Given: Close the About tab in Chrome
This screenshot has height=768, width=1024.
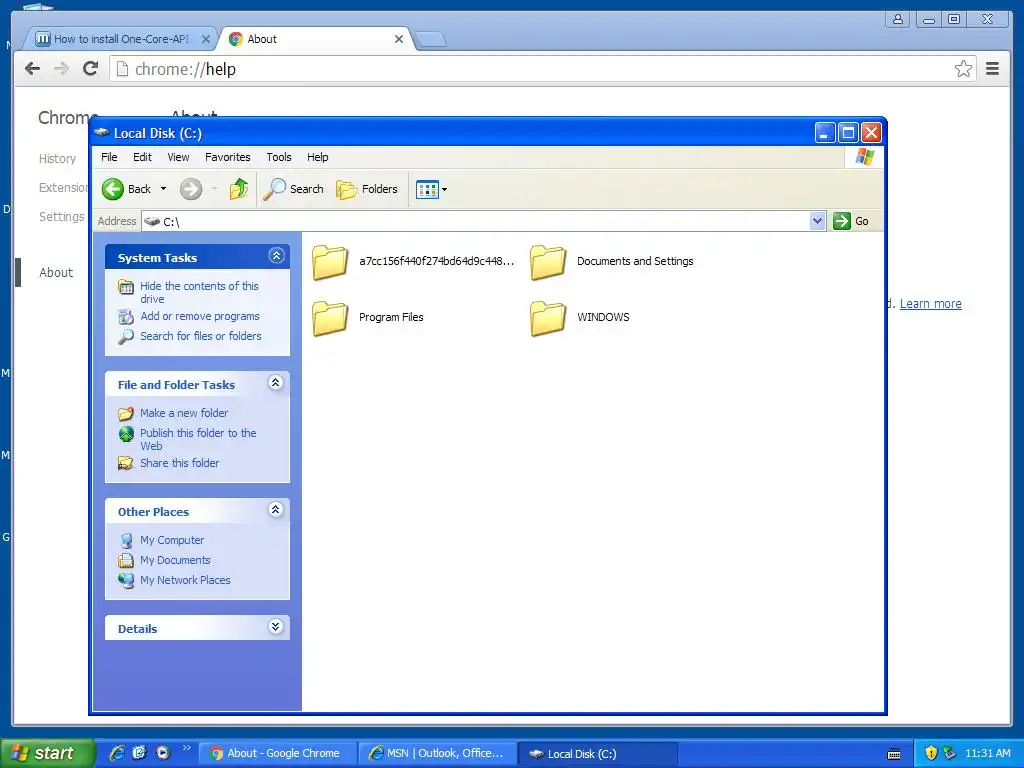Looking at the screenshot, I should tap(399, 39).
